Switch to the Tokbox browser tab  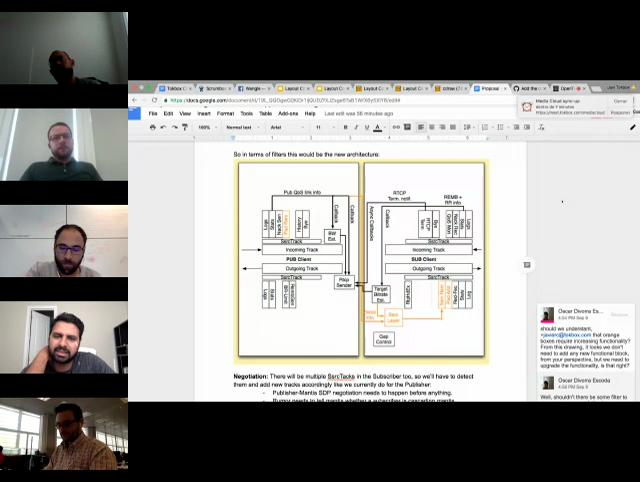(x=175, y=88)
